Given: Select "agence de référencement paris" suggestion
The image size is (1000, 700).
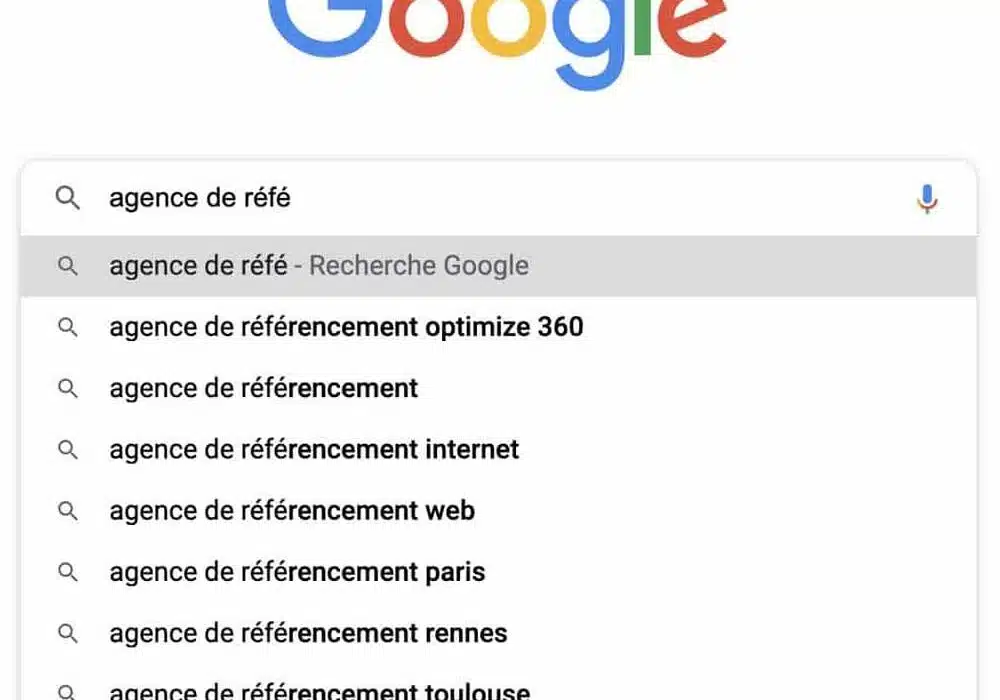Looking at the screenshot, I should point(297,573).
